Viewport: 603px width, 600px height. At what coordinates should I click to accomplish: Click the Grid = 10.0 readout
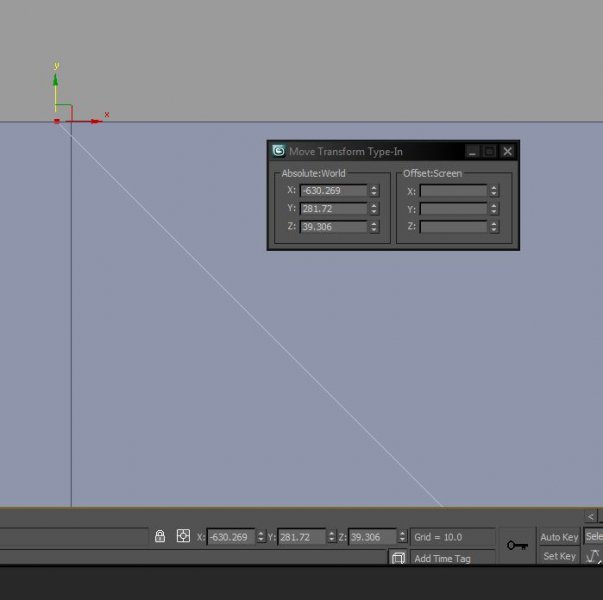click(453, 537)
